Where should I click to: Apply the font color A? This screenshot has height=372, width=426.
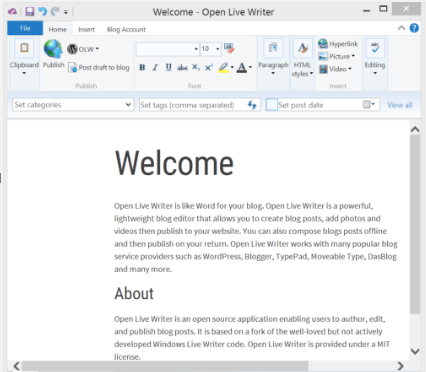(x=242, y=67)
